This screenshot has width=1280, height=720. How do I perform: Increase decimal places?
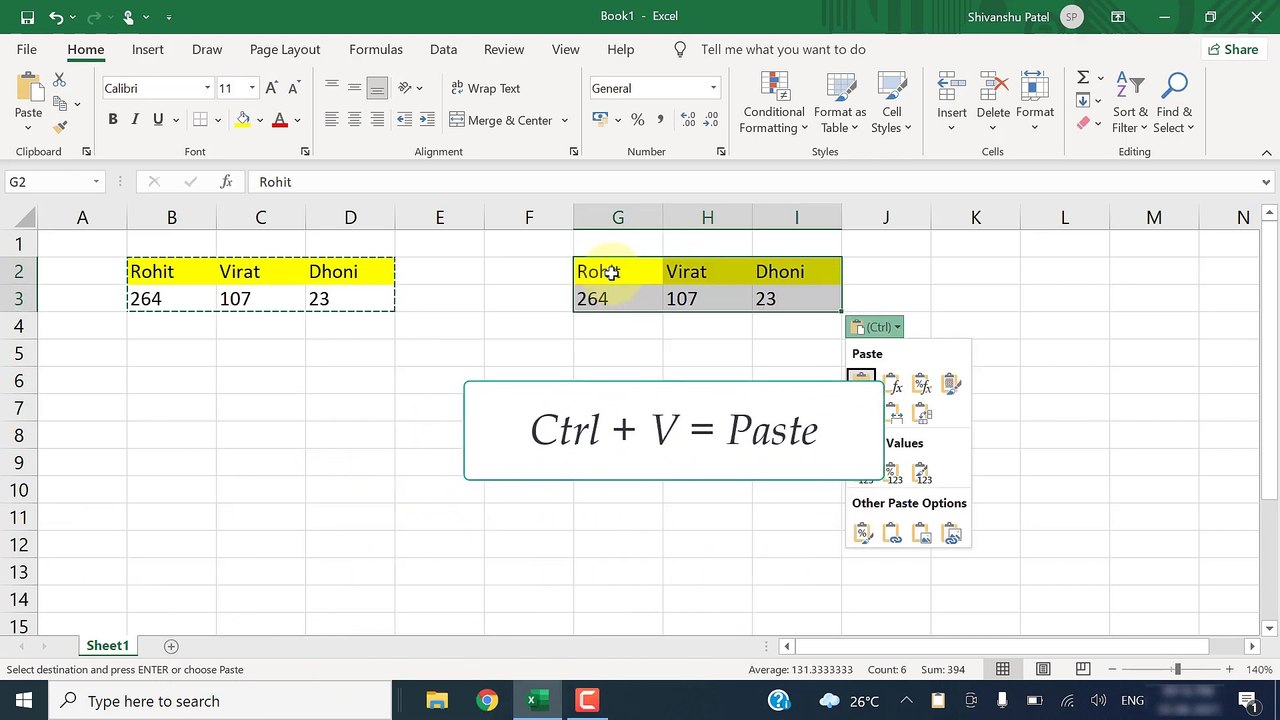[688, 120]
